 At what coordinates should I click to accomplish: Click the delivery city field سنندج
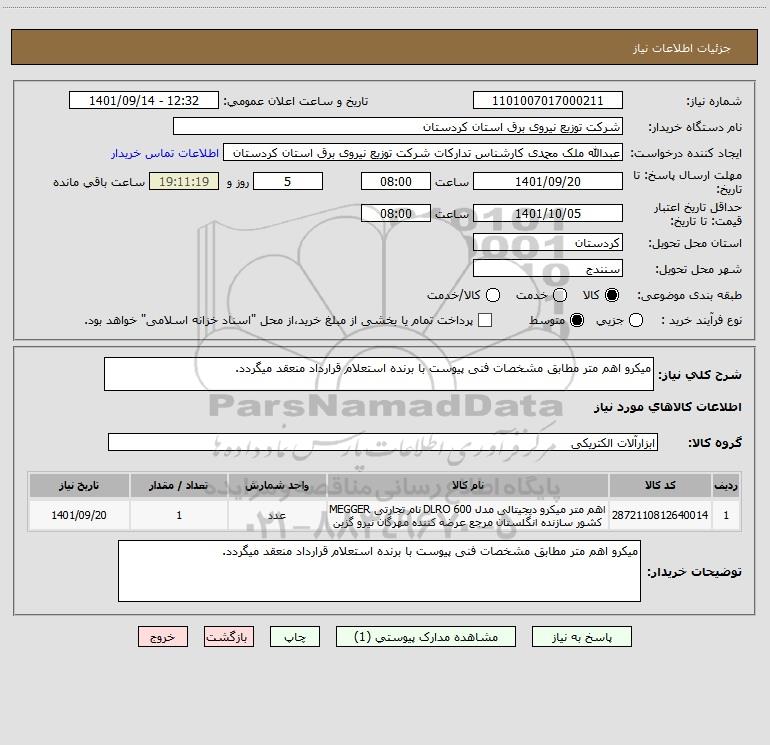pos(548,268)
